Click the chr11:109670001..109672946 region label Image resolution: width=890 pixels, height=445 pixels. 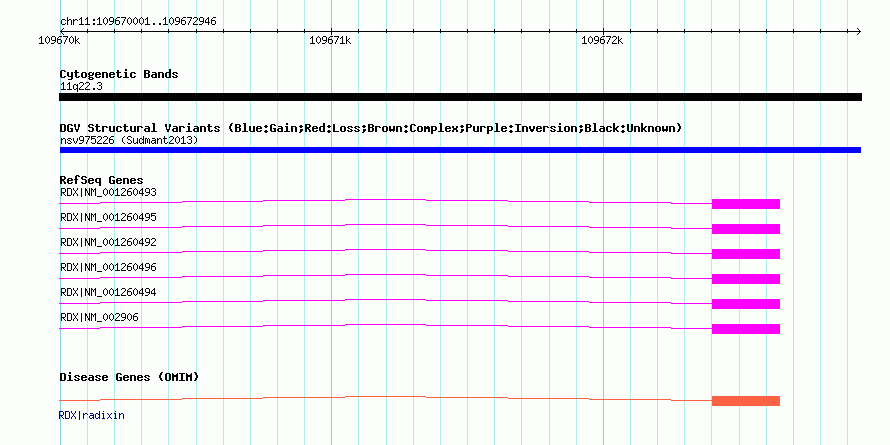coord(138,22)
